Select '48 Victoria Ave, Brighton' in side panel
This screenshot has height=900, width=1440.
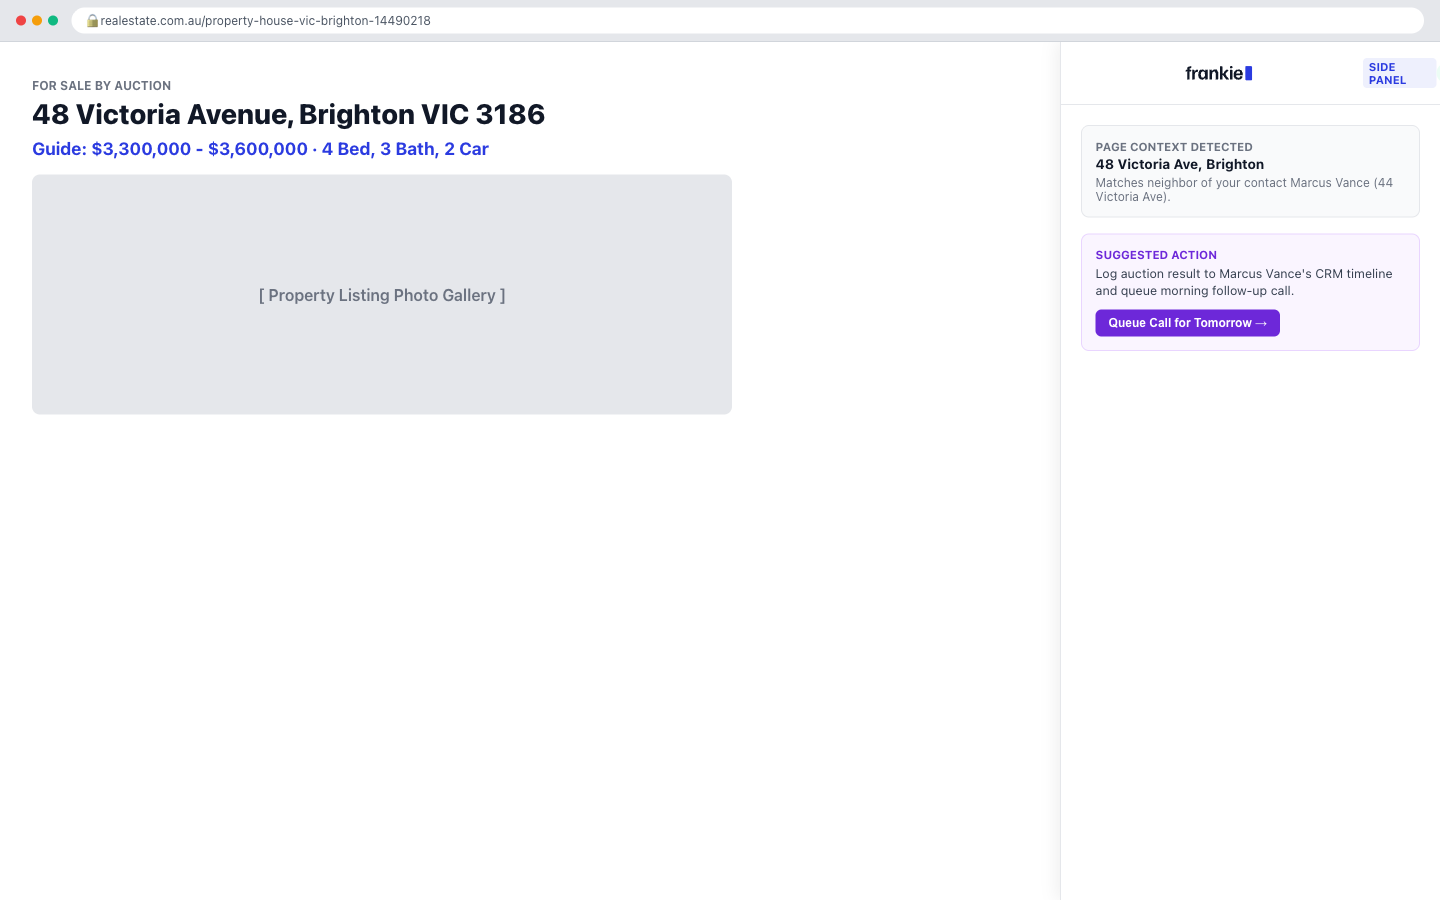coord(1179,164)
